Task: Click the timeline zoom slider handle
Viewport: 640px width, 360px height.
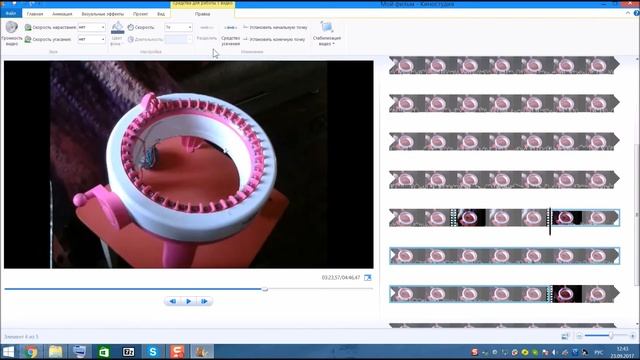Action: 611,336
